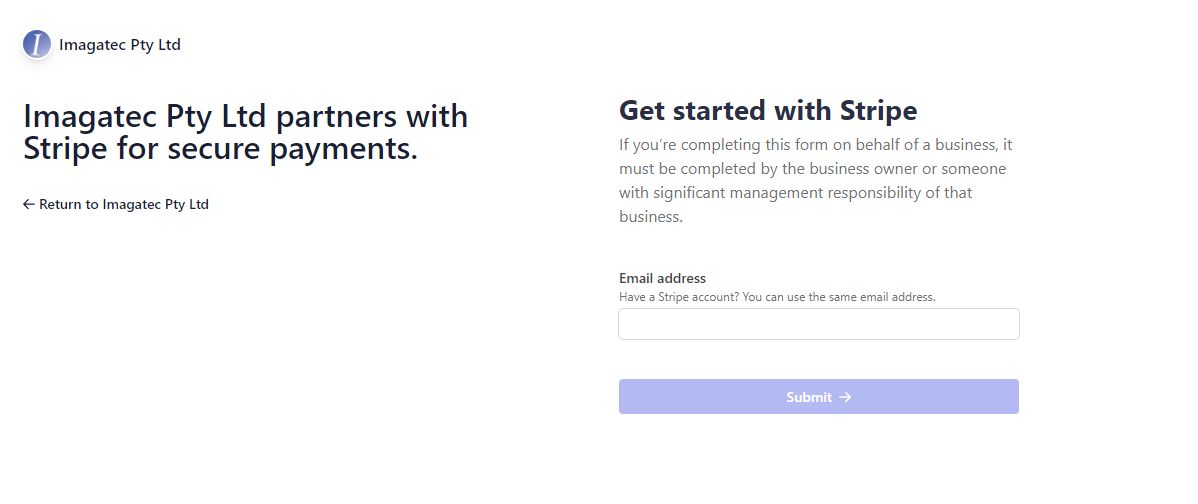The width and height of the screenshot is (1198, 504).
Task: Click the business owner description paragraph
Action: (x=816, y=180)
